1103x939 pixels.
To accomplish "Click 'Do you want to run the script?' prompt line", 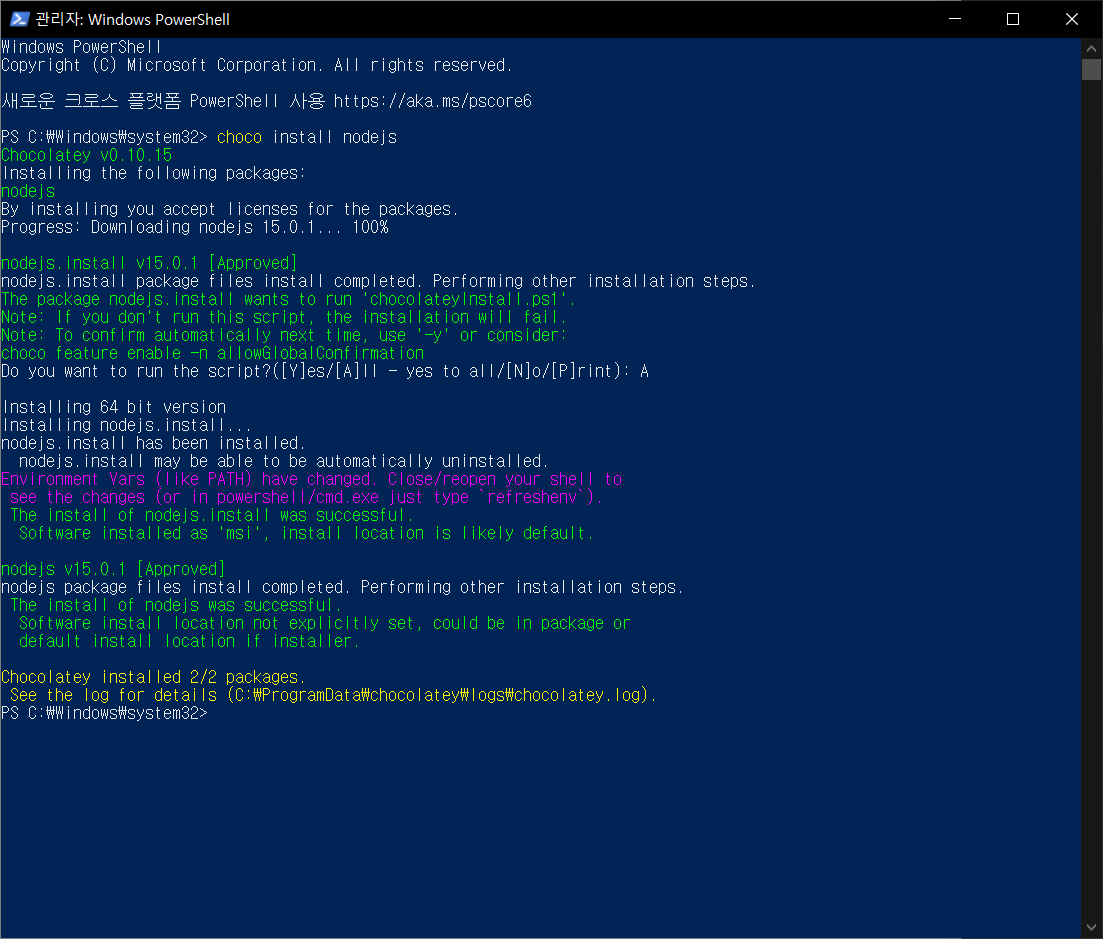I will [x=325, y=371].
